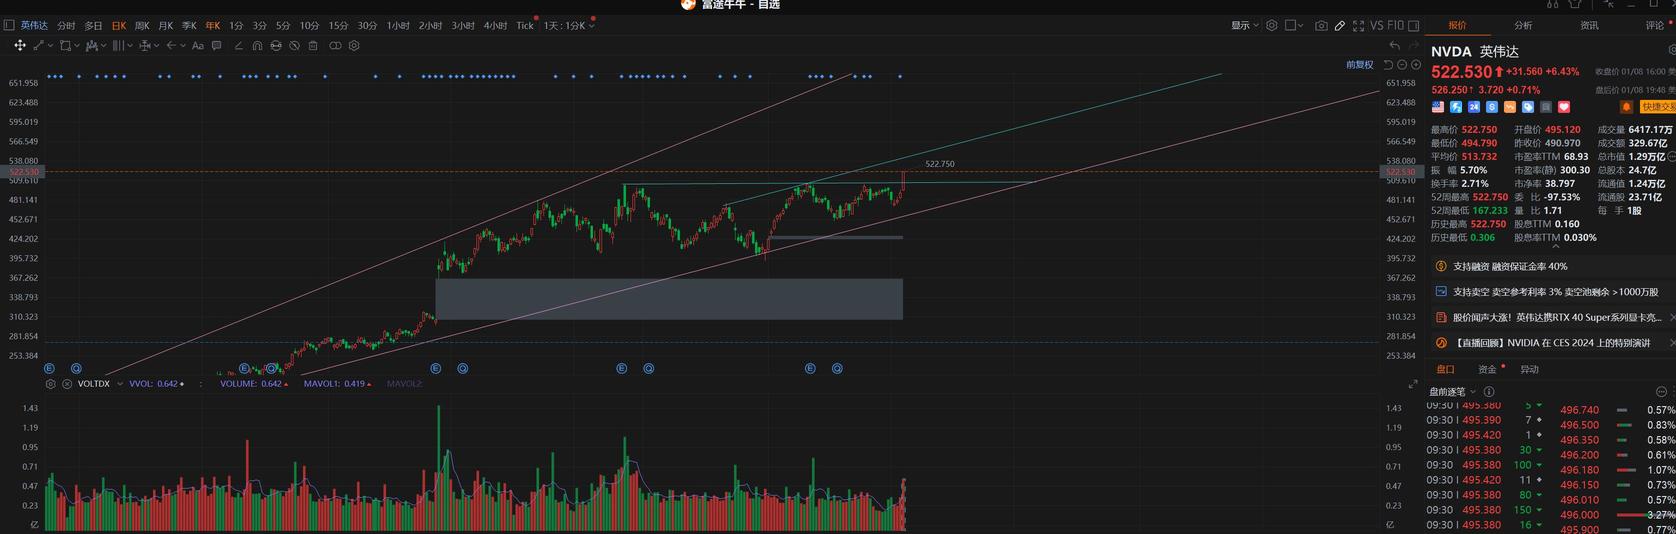Viewport: 1676px width, 534px height.
Task: Open the VOLTDX indicator selector dropdown
Action: tap(120, 384)
